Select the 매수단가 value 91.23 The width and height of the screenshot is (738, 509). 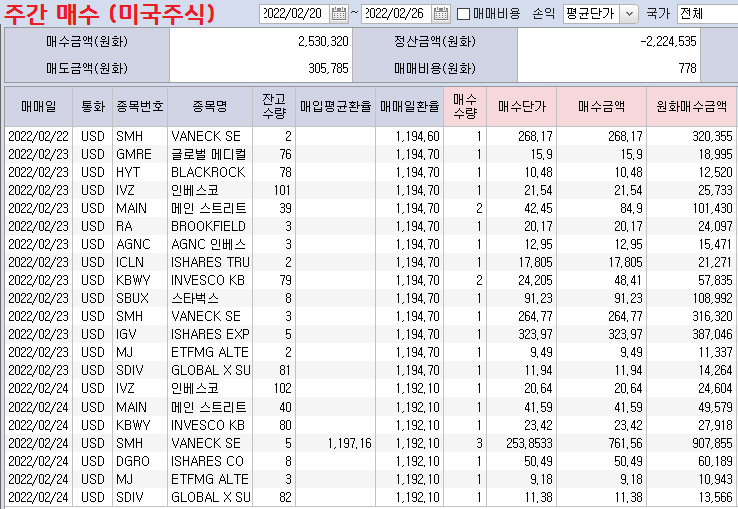[x=521, y=299]
